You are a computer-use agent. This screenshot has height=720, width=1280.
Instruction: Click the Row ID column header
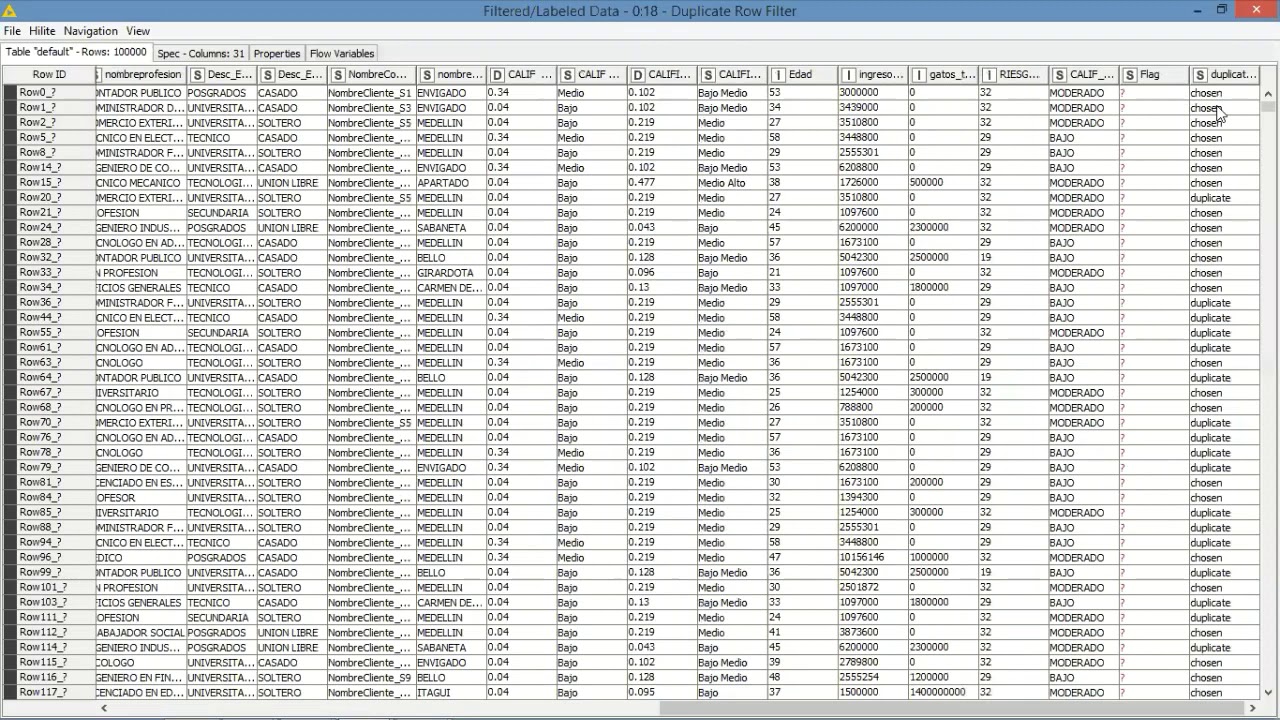49,75
